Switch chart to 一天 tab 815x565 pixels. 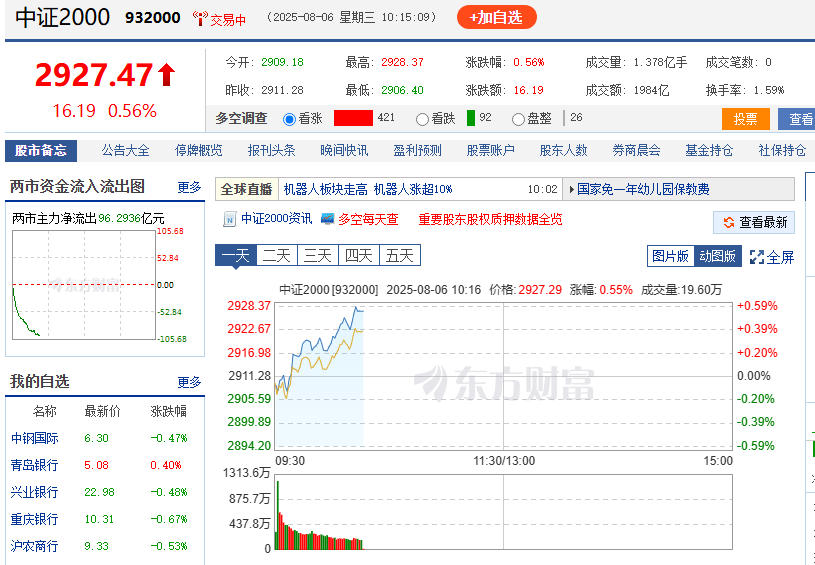[236, 256]
